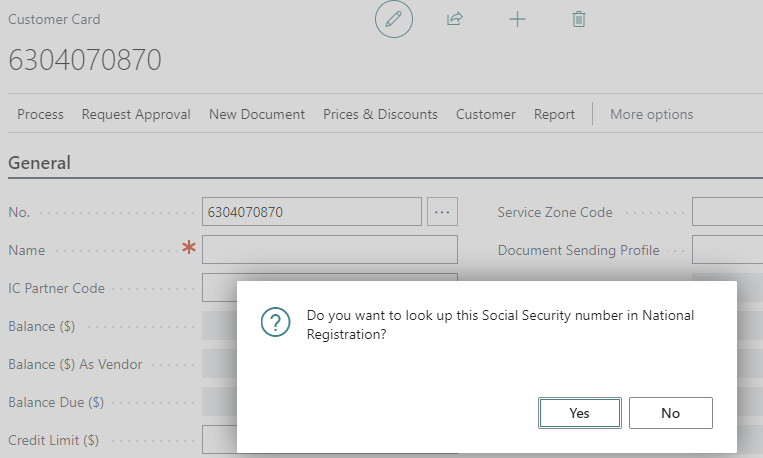Decline lookup with No button
The height and width of the screenshot is (458, 763).
click(x=671, y=413)
